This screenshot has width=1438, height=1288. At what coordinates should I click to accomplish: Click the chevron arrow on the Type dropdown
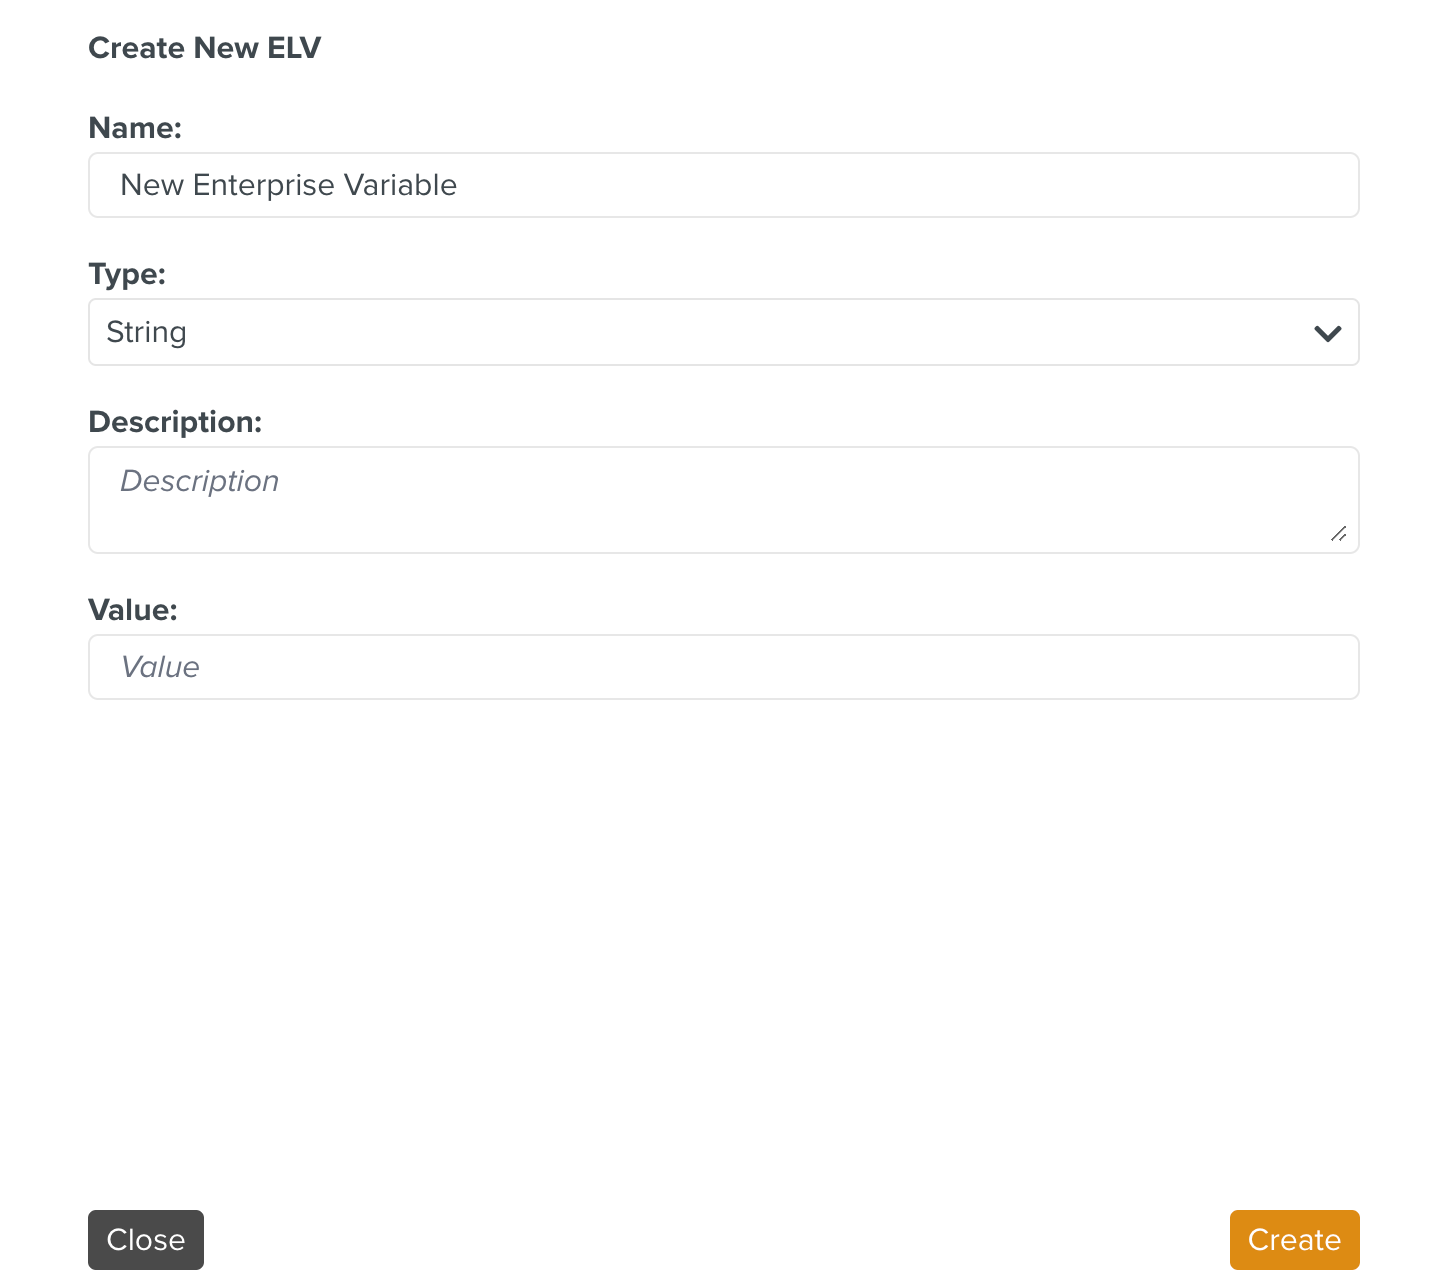(x=1327, y=333)
